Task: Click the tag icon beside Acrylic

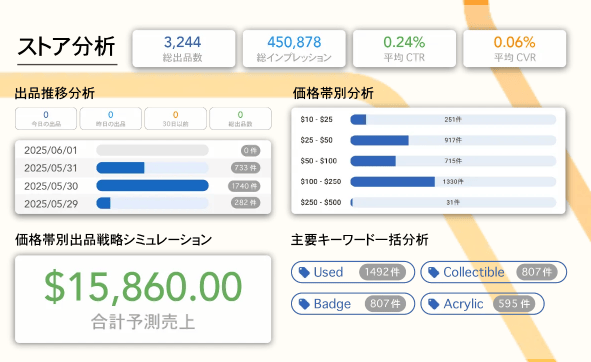Action: 433,304
